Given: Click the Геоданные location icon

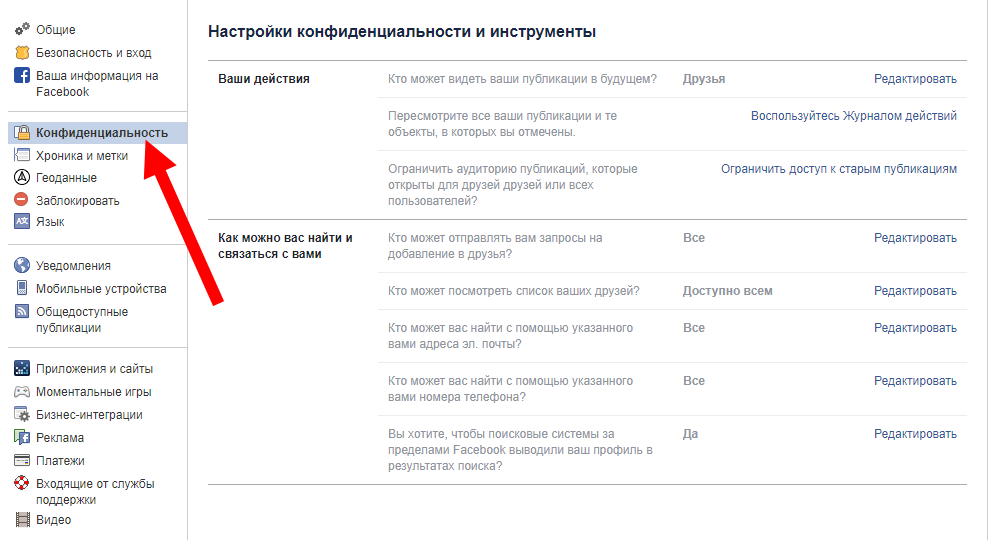Looking at the screenshot, I should click(x=22, y=178).
